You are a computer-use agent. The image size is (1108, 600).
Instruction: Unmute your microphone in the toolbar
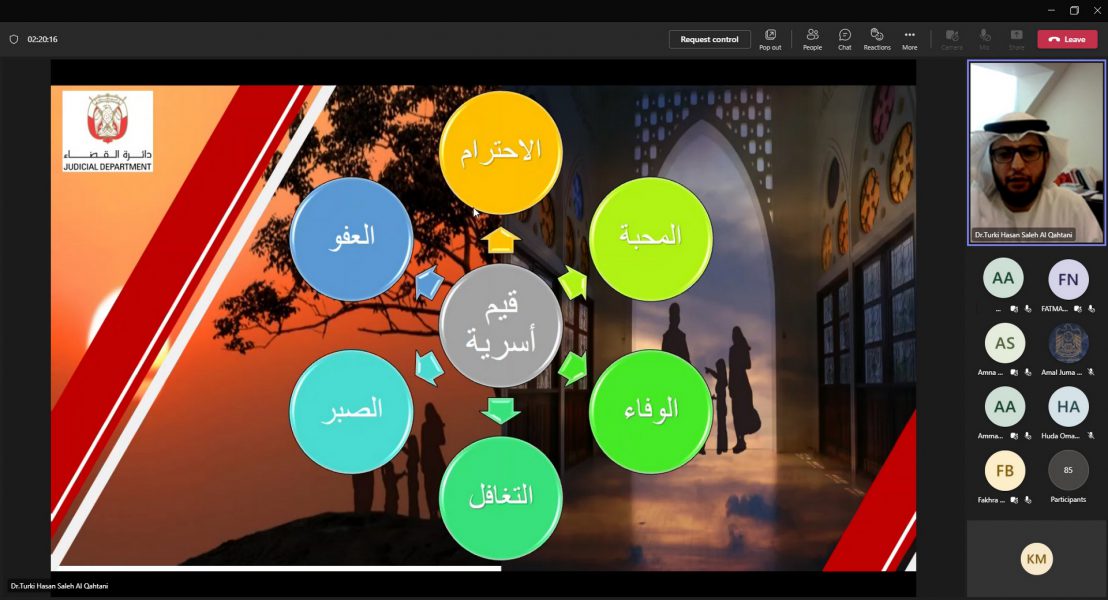coord(984,38)
